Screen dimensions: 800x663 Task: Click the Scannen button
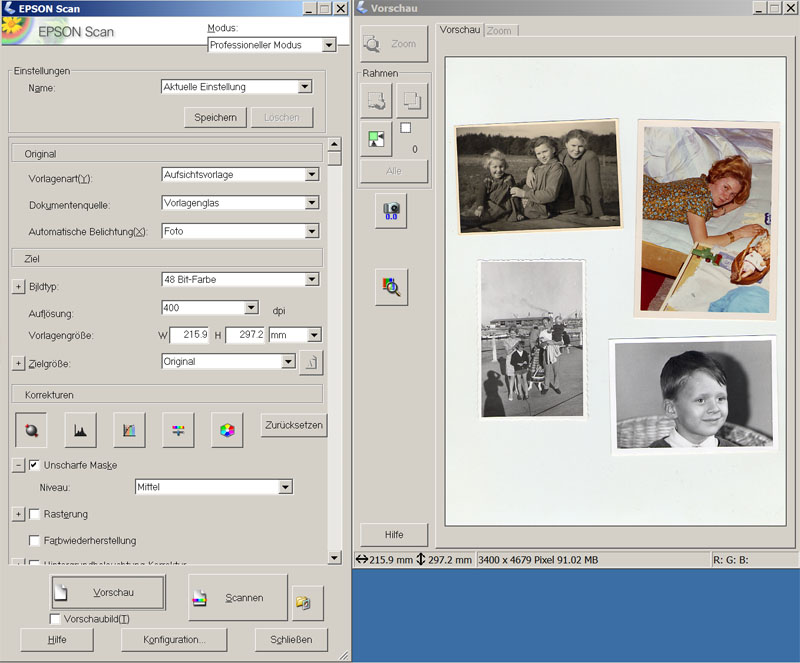pyautogui.click(x=237, y=597)
